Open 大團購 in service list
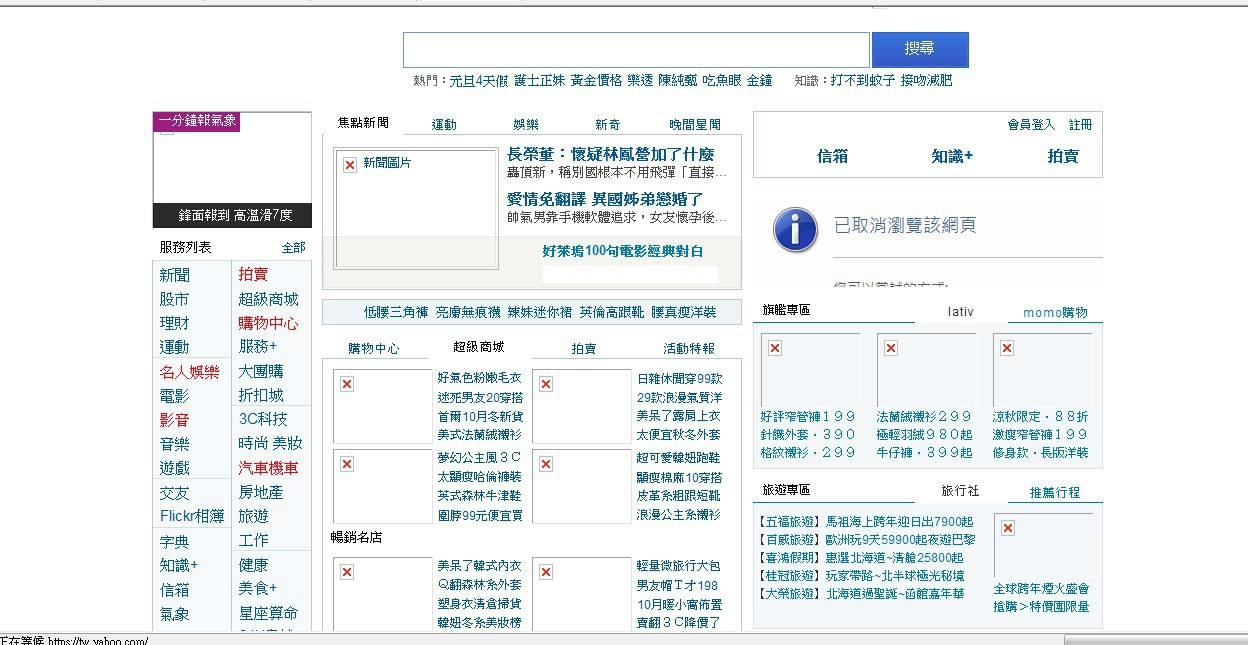This screenshot has height=645, width=1248. 261,371
